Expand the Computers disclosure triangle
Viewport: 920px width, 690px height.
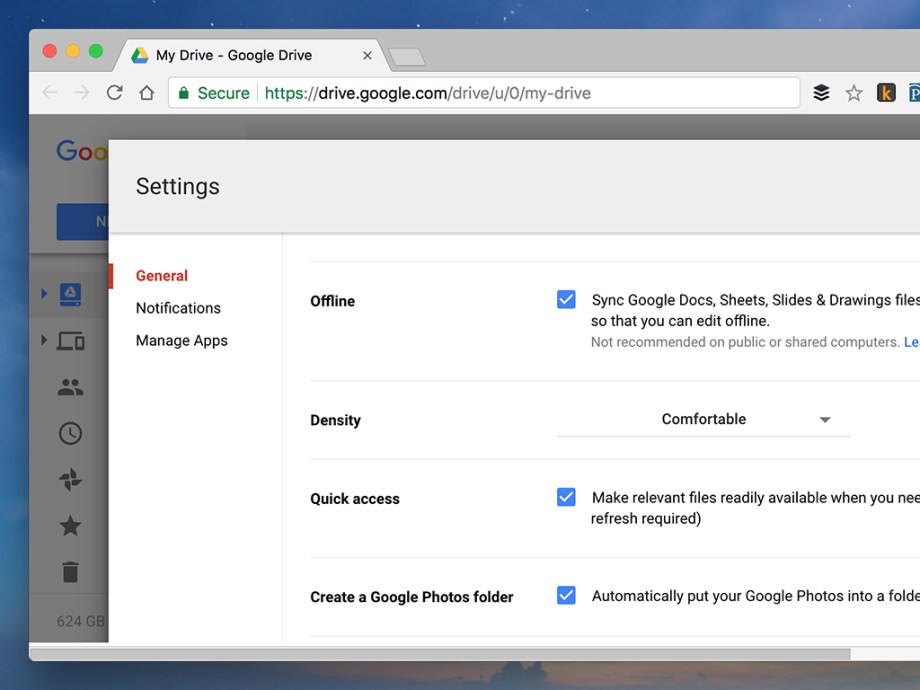tap(43, 341)
